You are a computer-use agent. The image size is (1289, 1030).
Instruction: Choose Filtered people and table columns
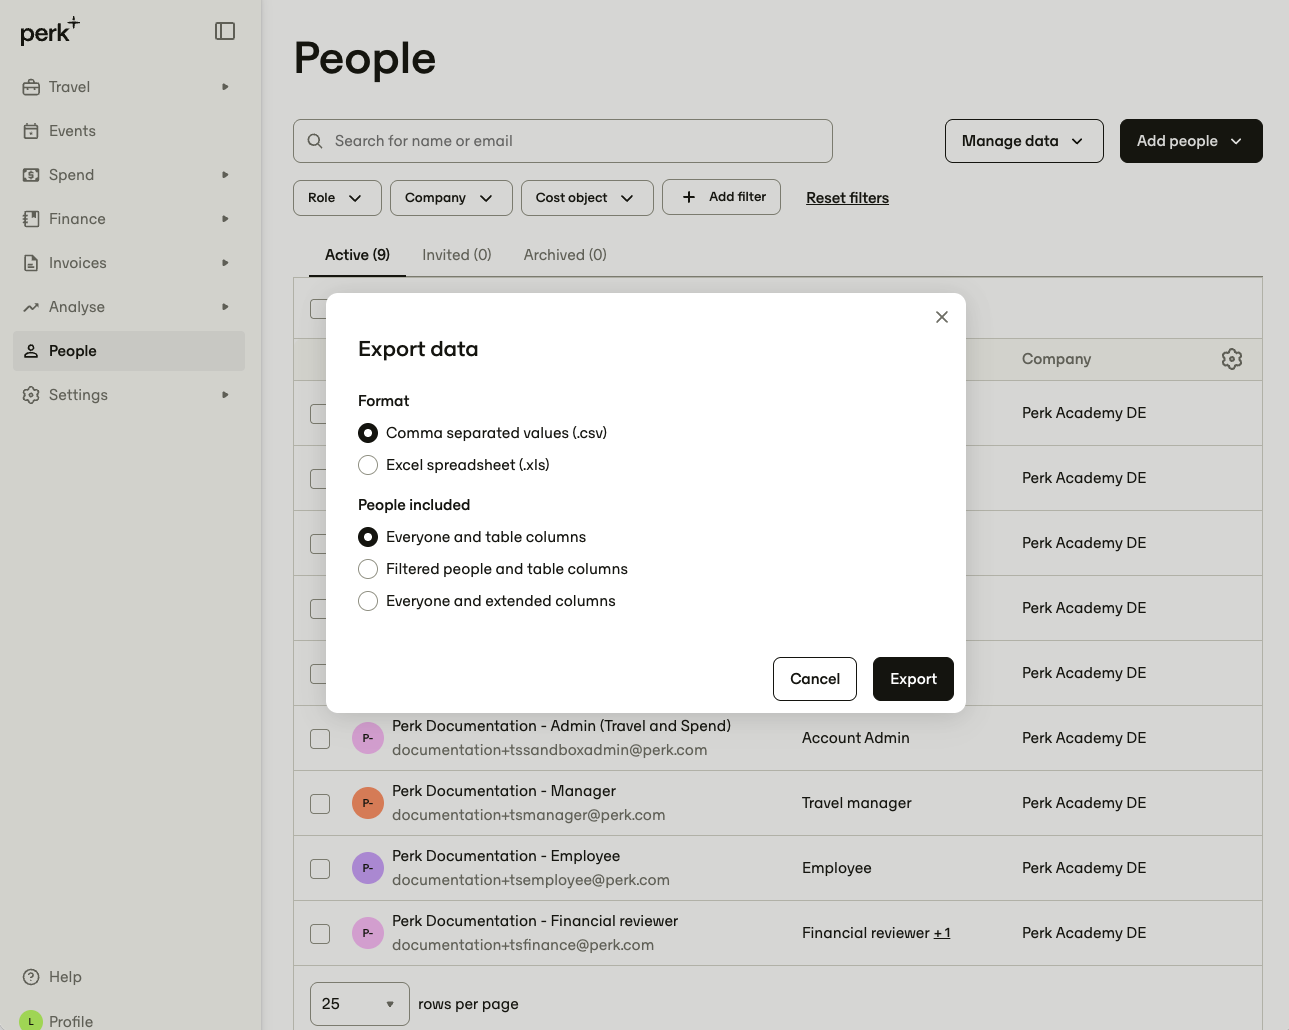click(x=368, y=569)
